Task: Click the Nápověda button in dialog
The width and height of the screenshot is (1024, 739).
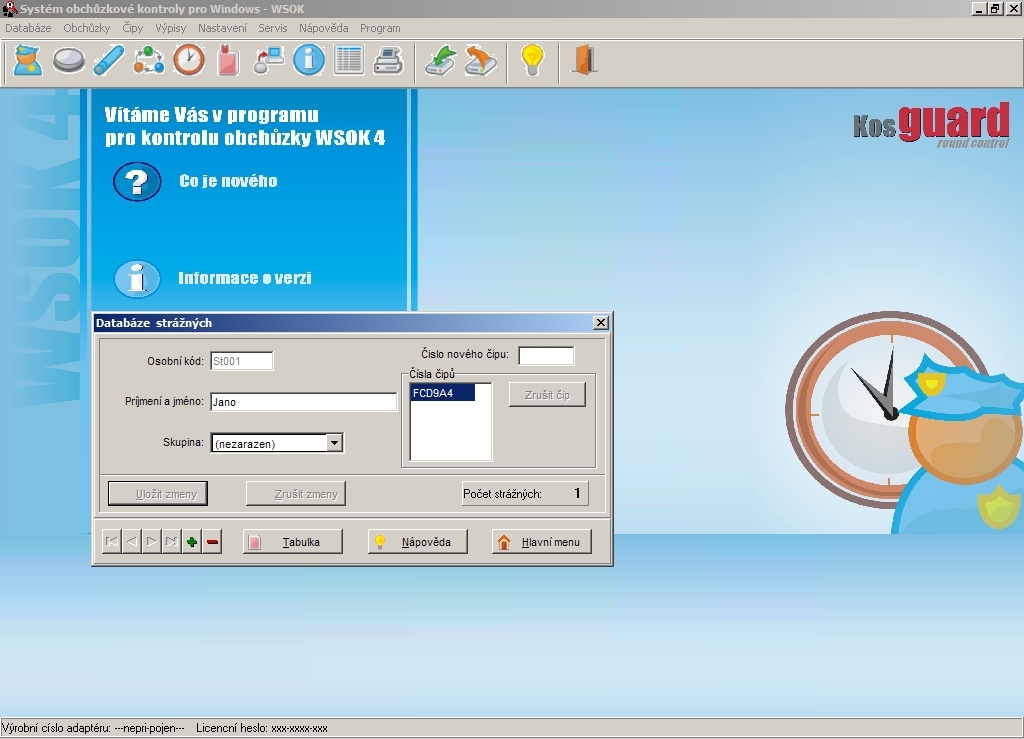Action: click(418, 542)
